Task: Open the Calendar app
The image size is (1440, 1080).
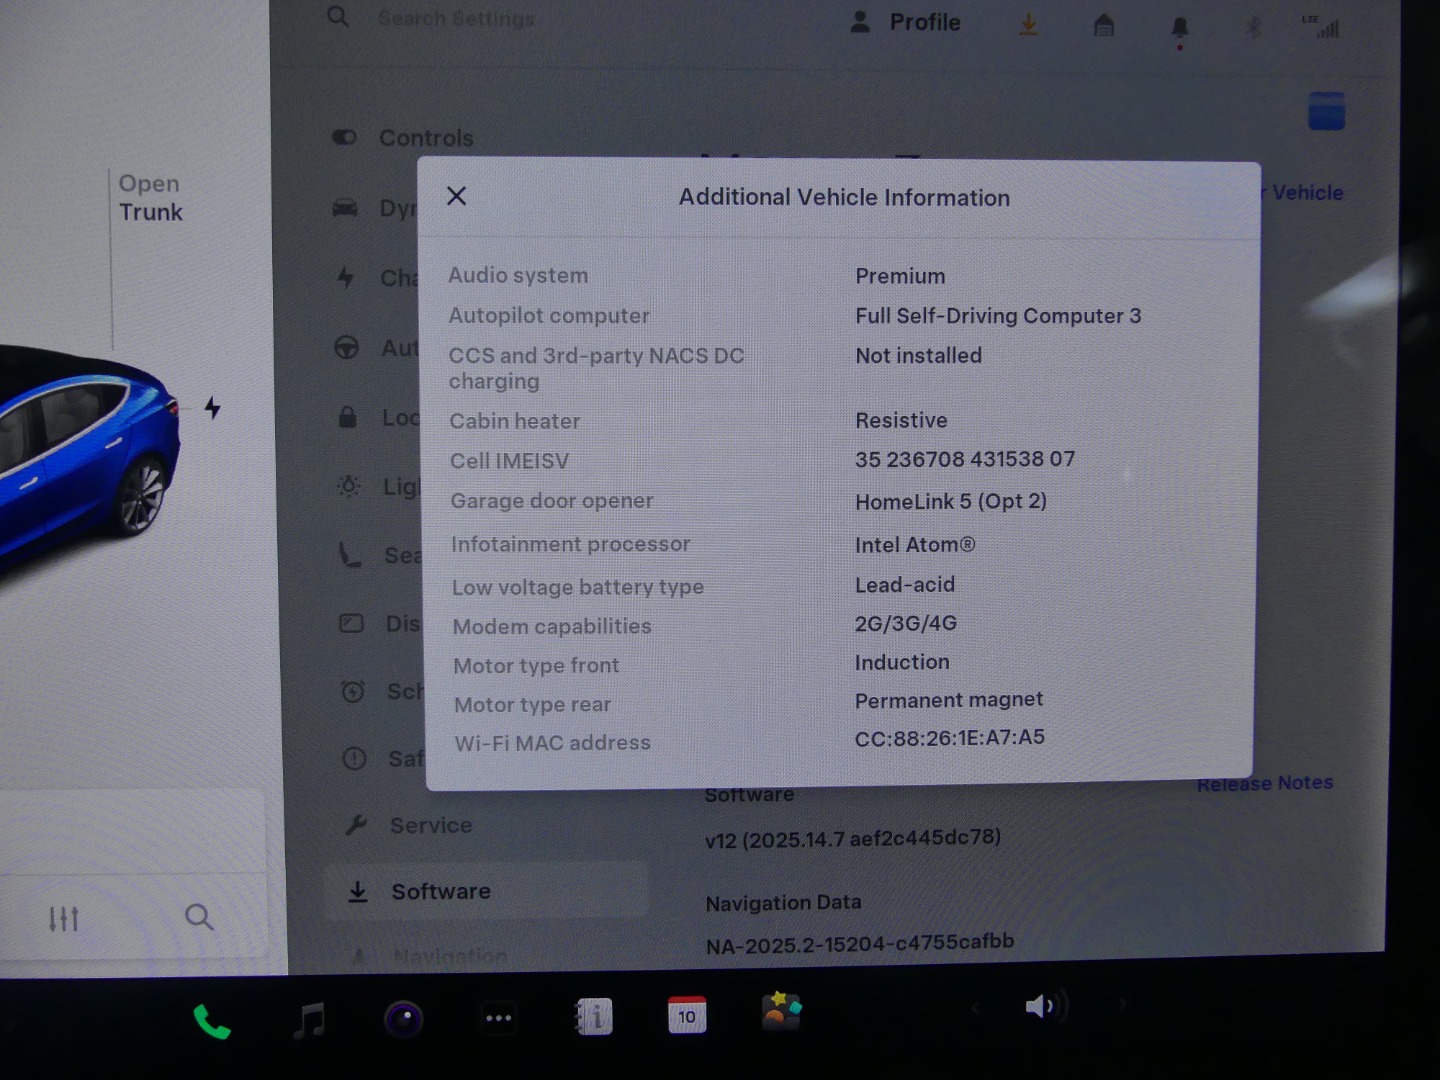Action: click(687, 1015)
